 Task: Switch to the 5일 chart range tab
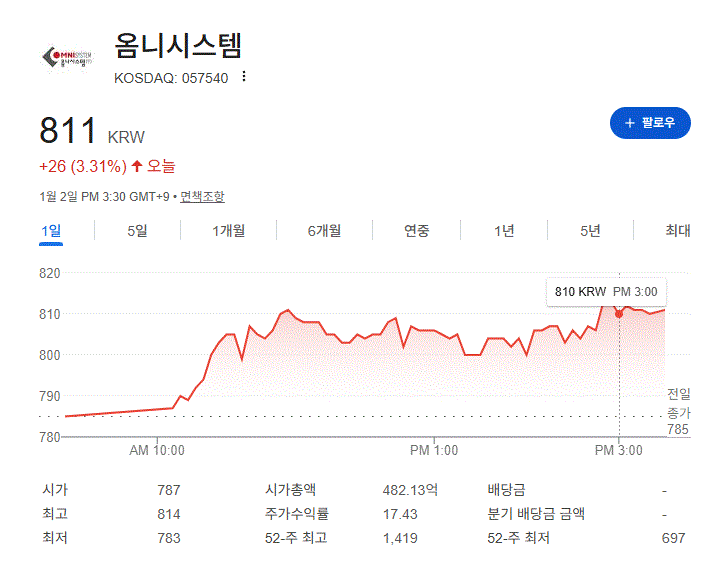coord(137,231)
